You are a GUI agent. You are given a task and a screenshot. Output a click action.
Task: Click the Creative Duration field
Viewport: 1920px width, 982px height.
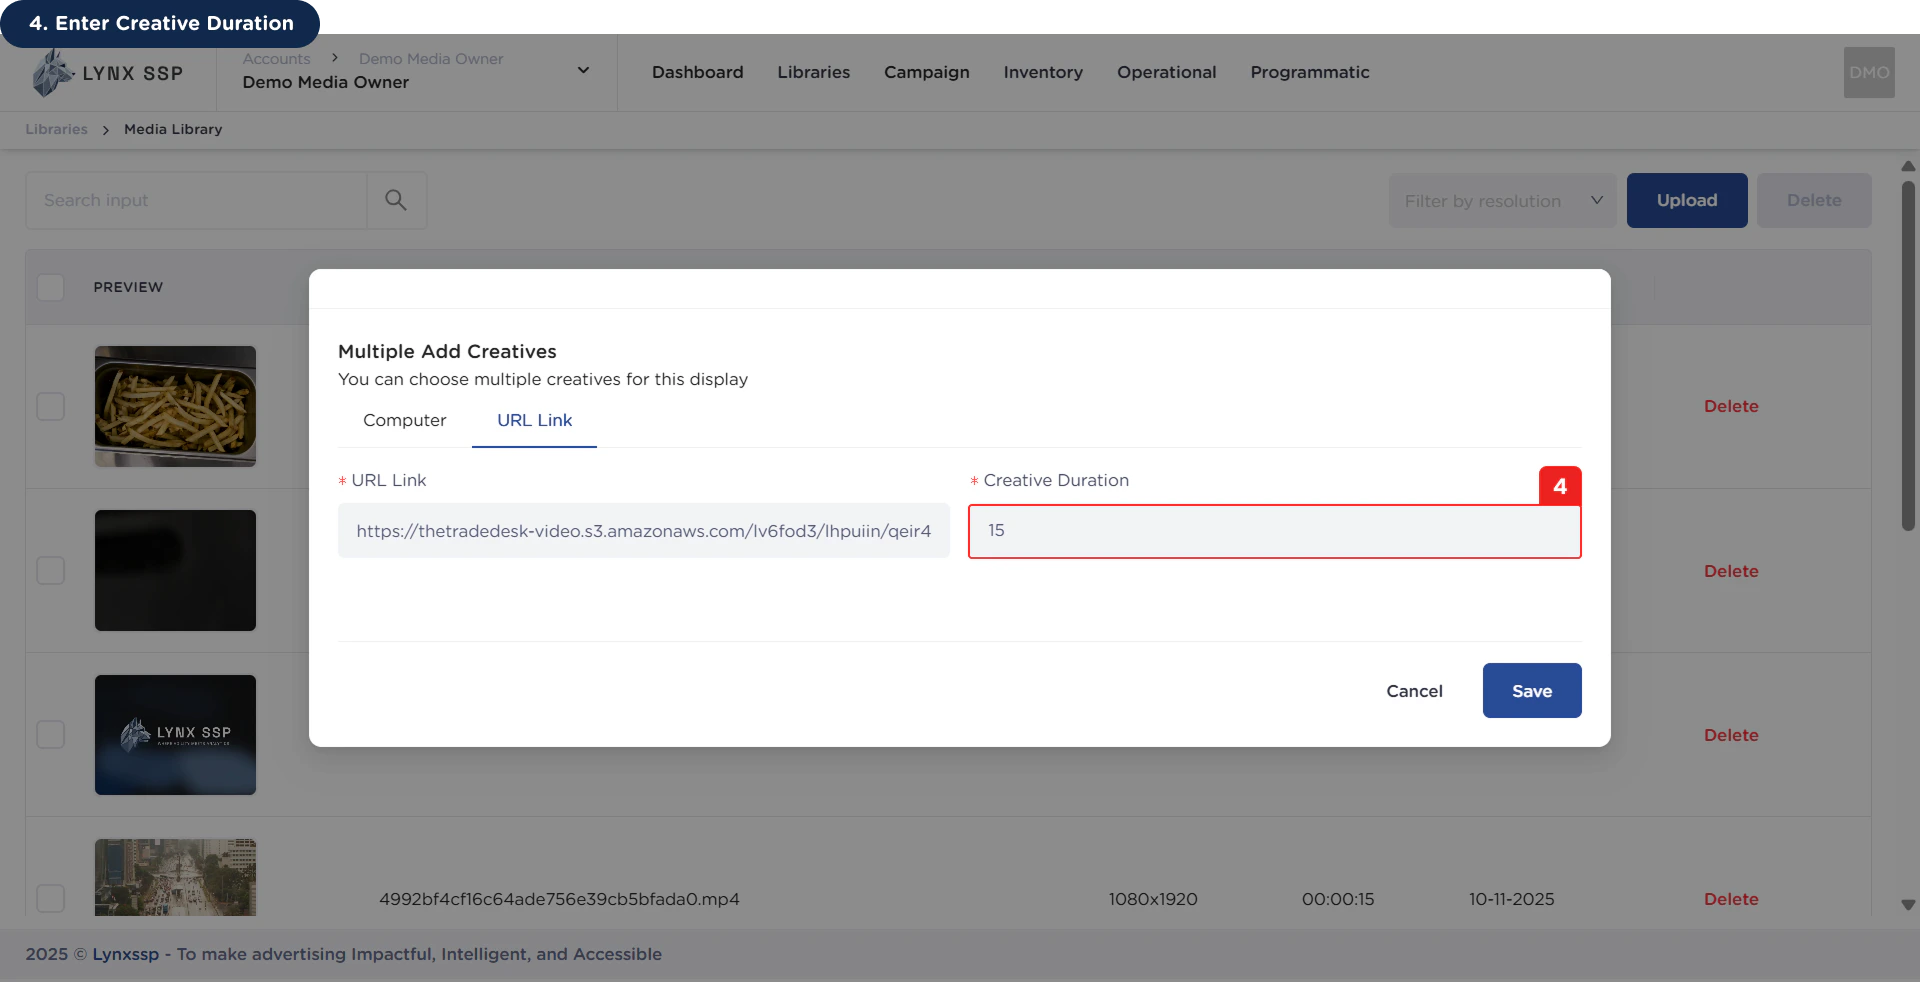(x=1274, y=531)
